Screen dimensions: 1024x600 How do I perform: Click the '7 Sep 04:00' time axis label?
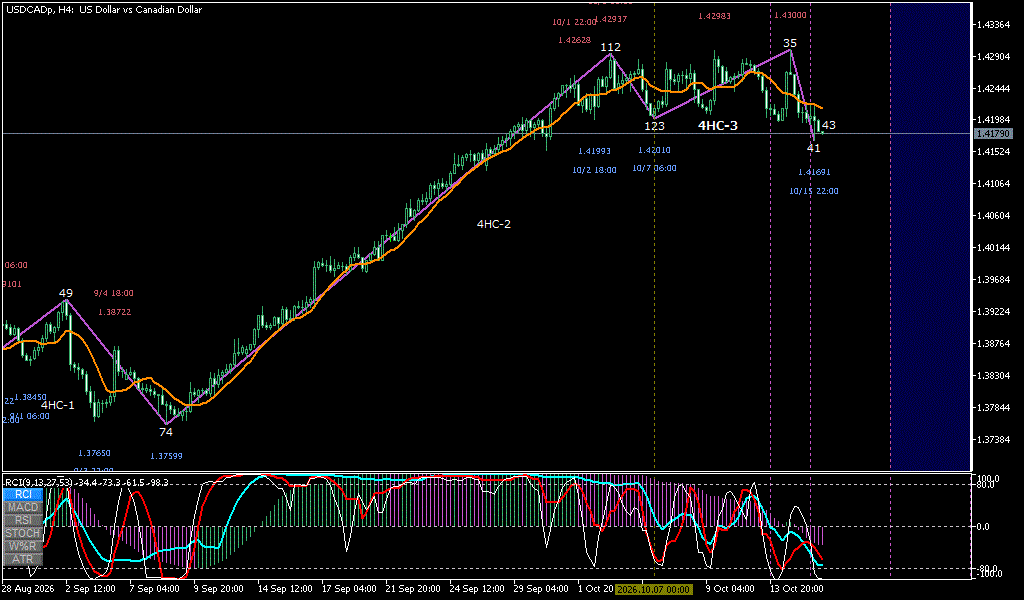(154, 588)
